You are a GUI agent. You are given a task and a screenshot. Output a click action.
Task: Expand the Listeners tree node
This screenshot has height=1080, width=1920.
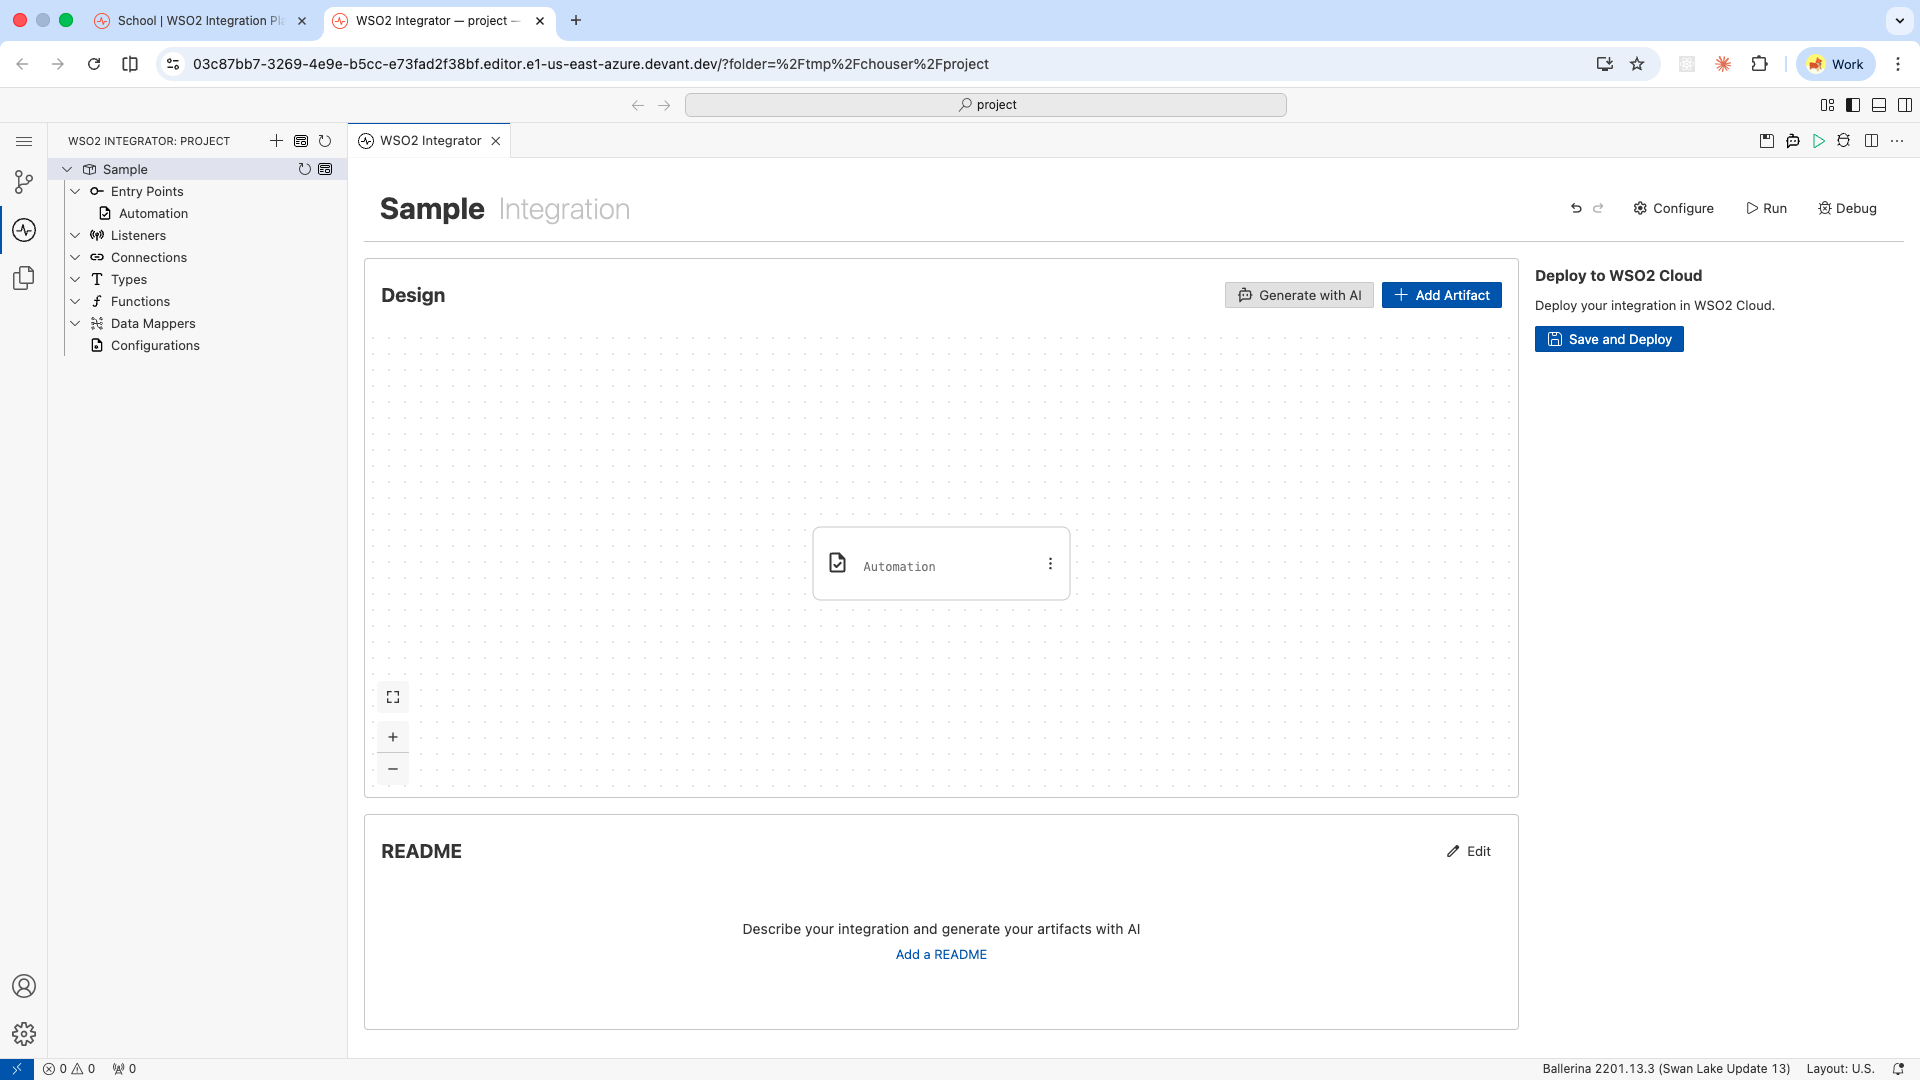(75, 235)
